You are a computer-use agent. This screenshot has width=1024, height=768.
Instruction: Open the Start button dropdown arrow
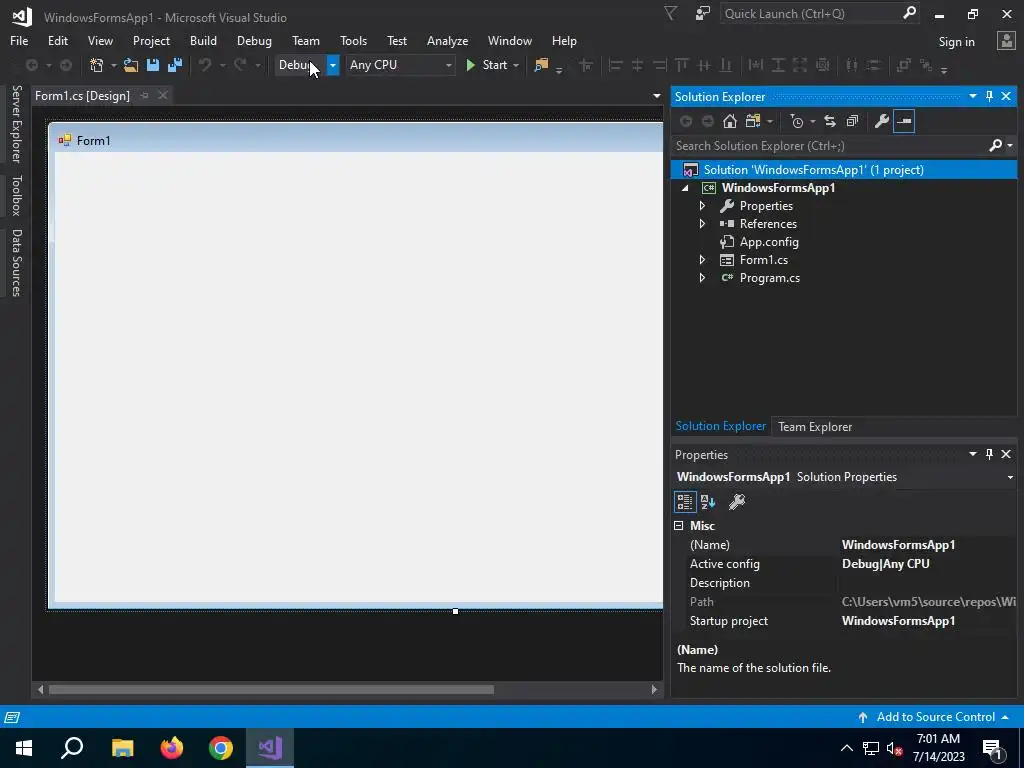click(x=516, y=65)
